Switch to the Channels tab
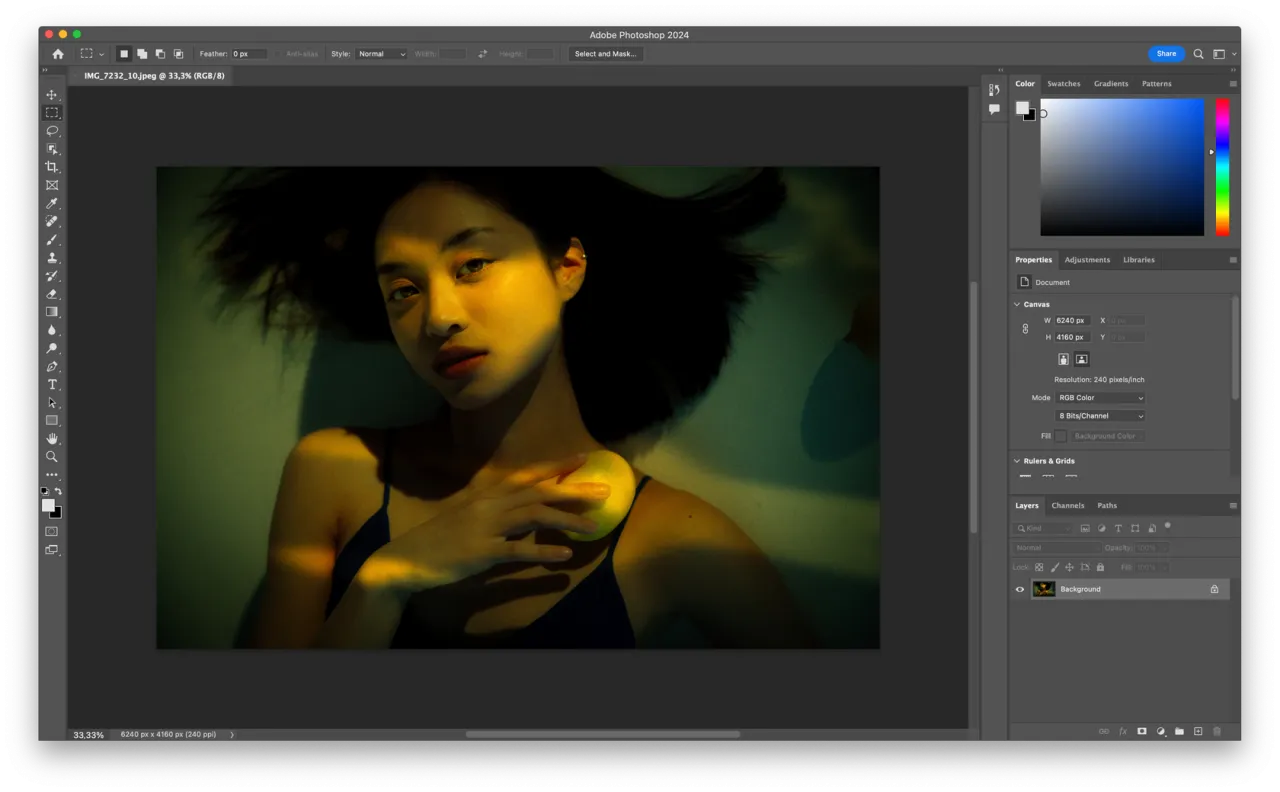1280x792 pixels. pyautogui.click(x=1068, y=505)
